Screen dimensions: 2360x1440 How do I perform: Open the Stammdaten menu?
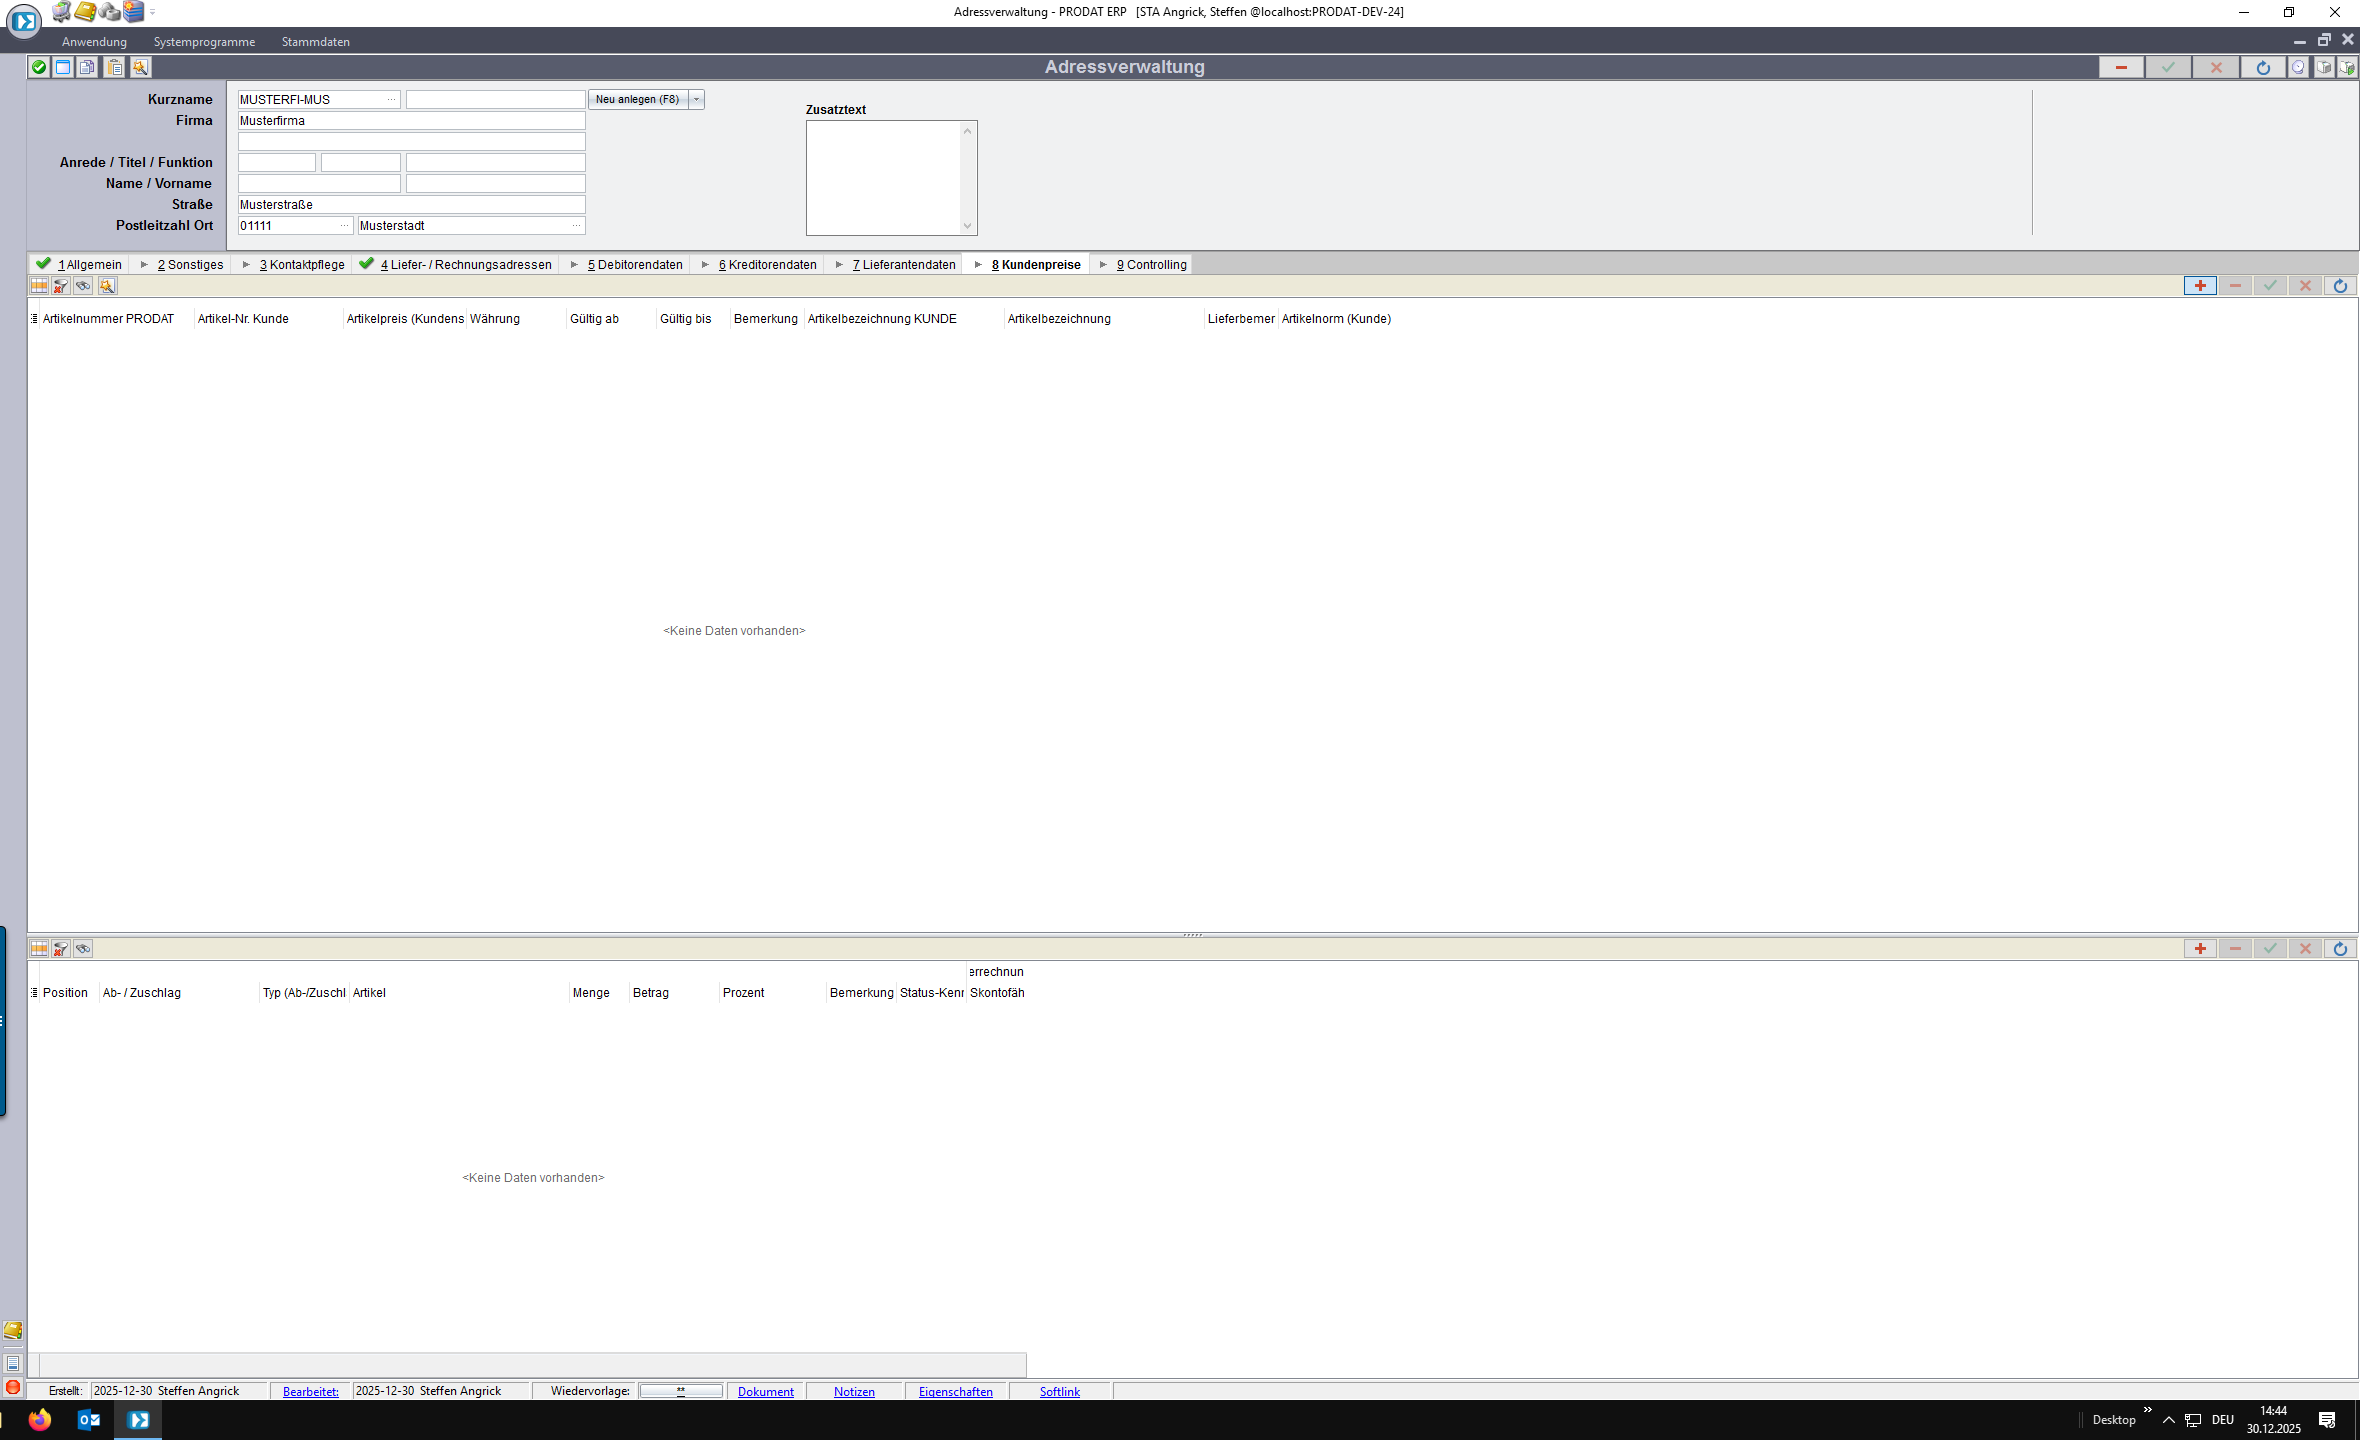coord(315,42)
